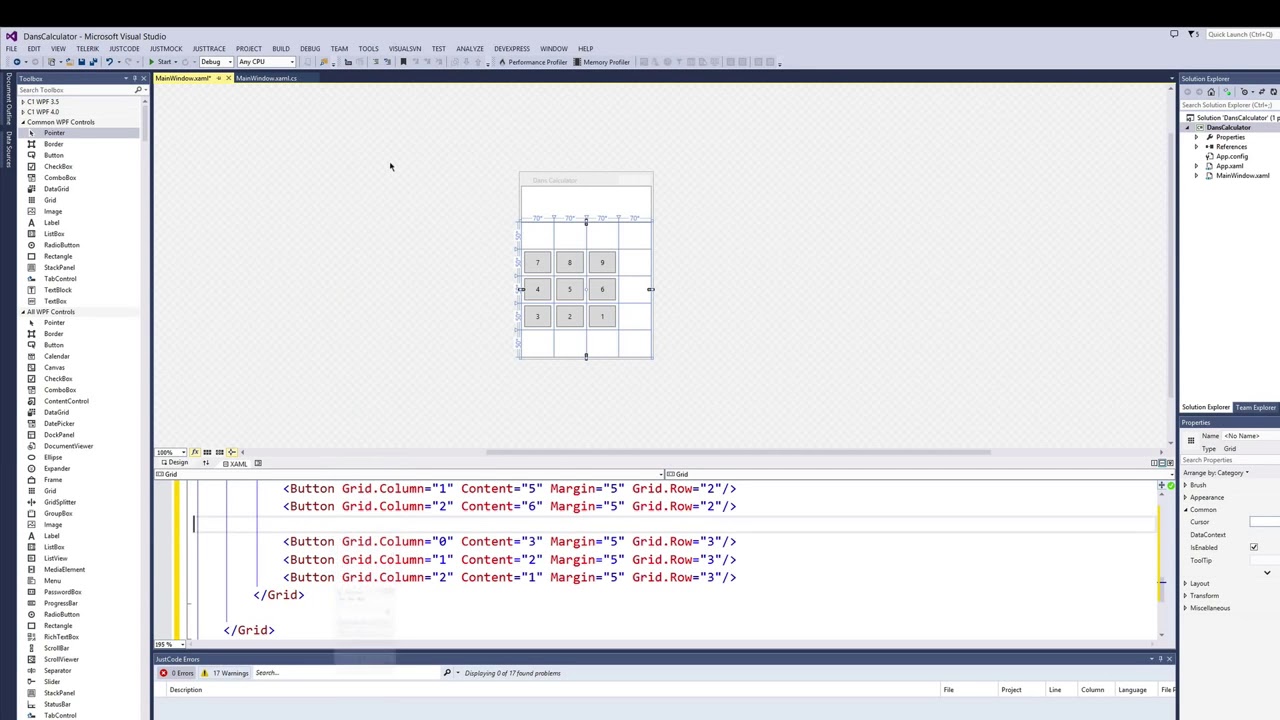This screenshot has width=1280, height=720.
Task: Select StackPanel in Common WPF Controls
Action: pos(59,267)
